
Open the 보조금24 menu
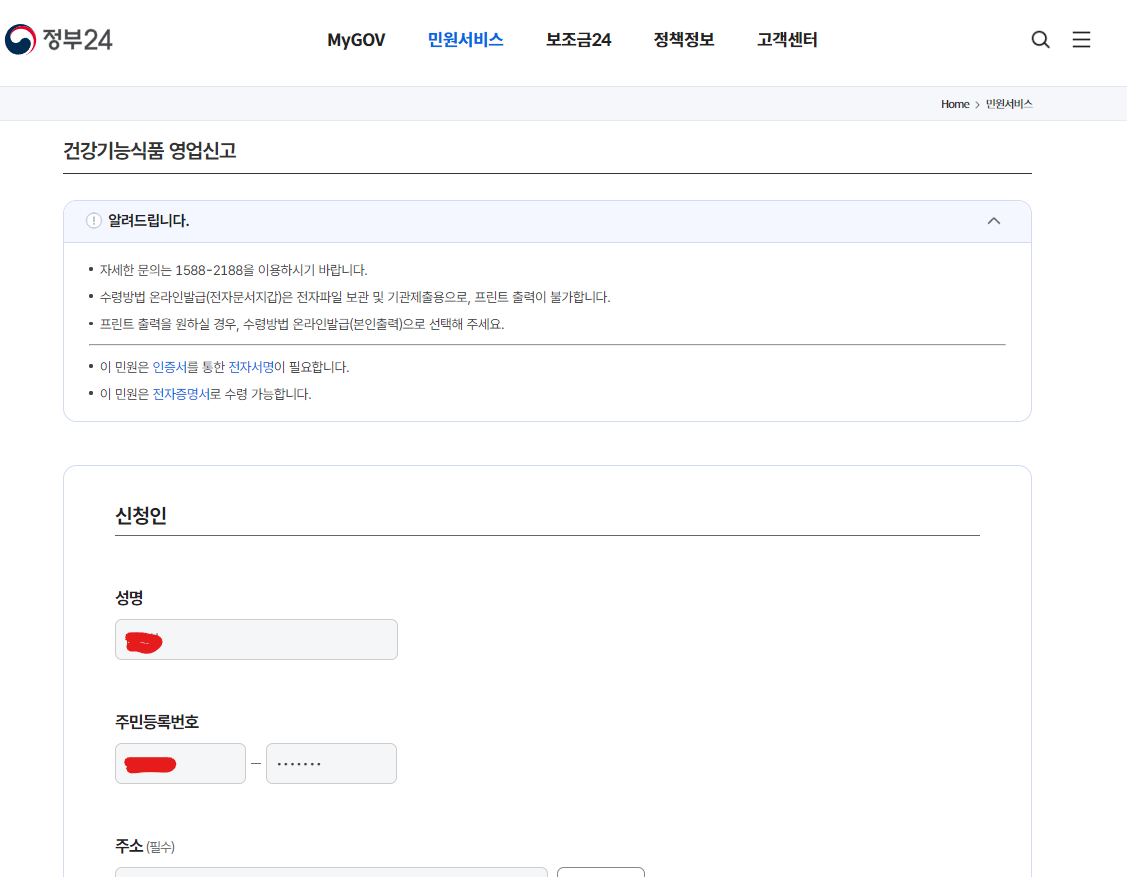(578, 39)
